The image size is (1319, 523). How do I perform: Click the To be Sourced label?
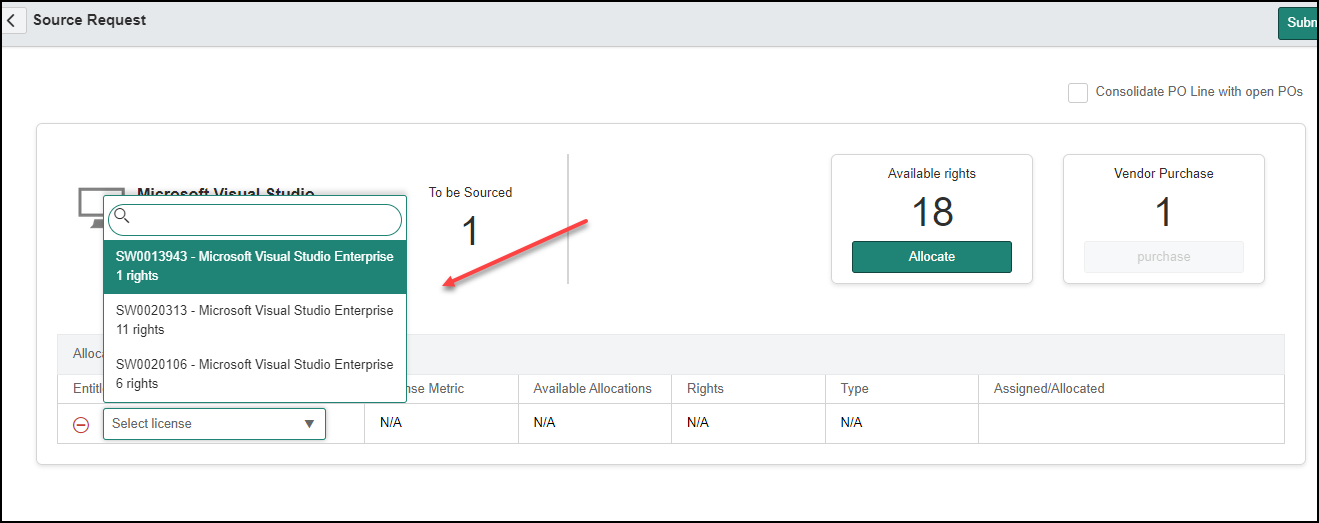click(x=470, y=192)
